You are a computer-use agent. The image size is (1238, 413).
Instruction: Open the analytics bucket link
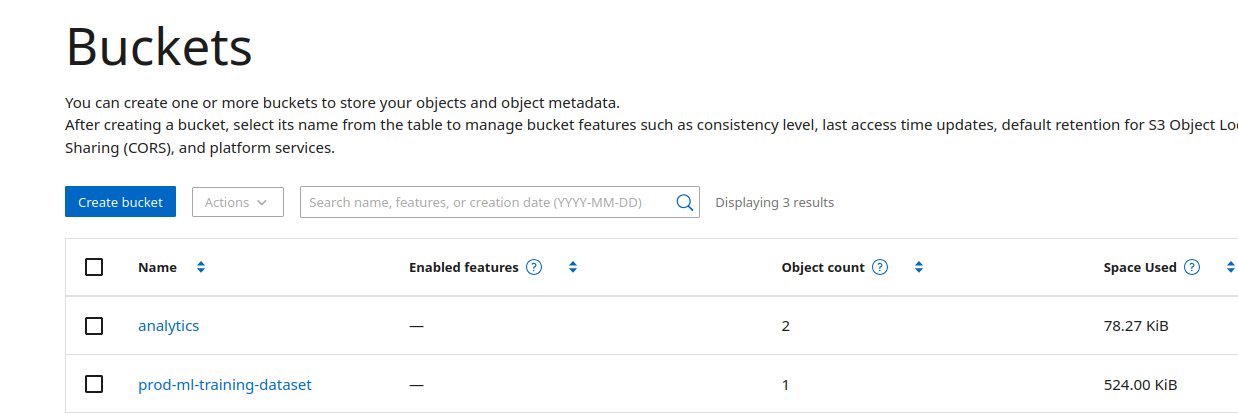(169, 326)
